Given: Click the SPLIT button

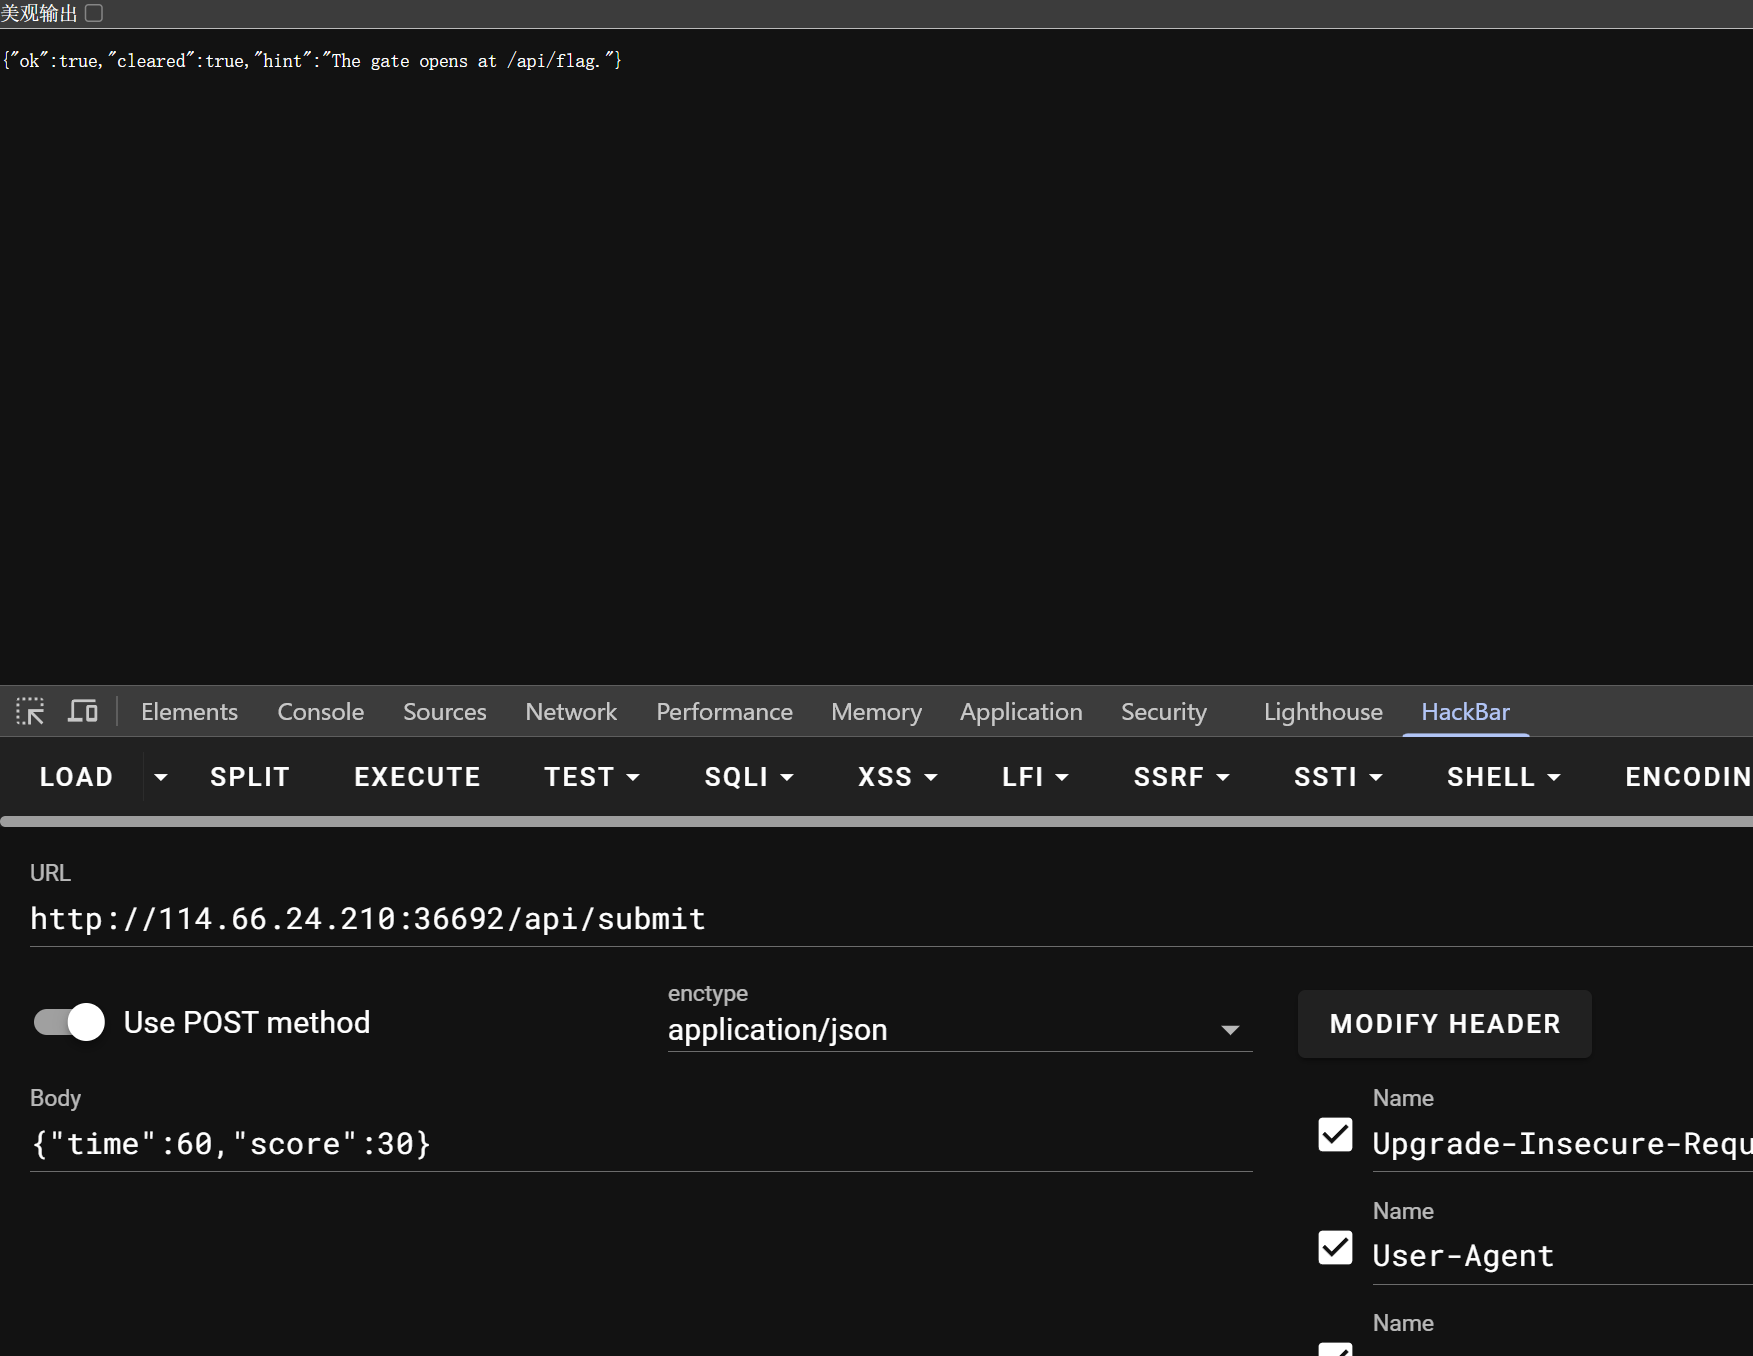Looking at the screenshot, I should [250, 777].
